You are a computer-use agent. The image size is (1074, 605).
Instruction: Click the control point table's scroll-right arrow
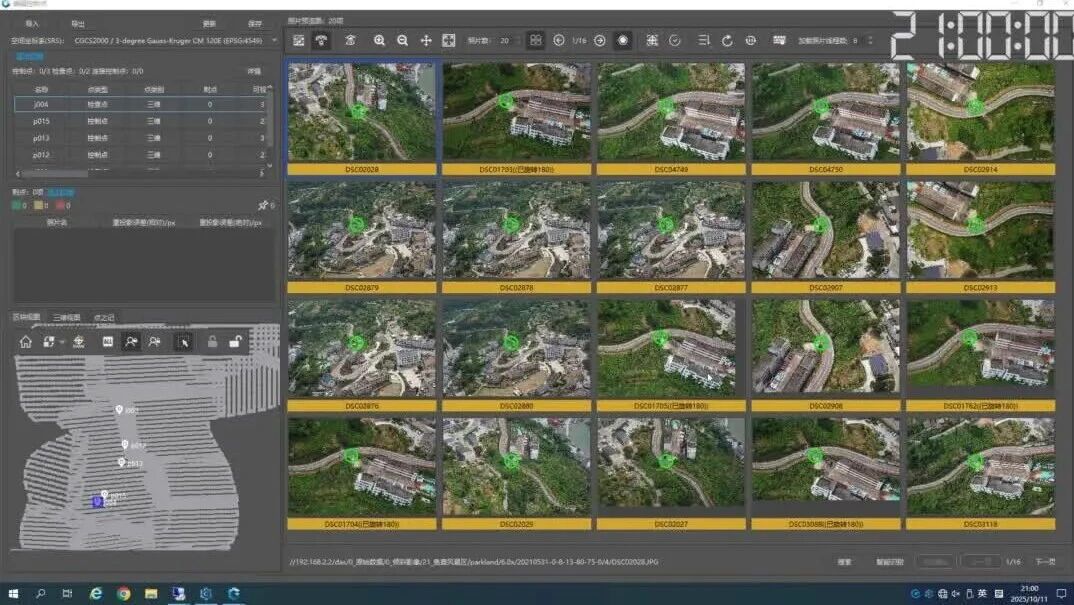[x=262, y=174]
